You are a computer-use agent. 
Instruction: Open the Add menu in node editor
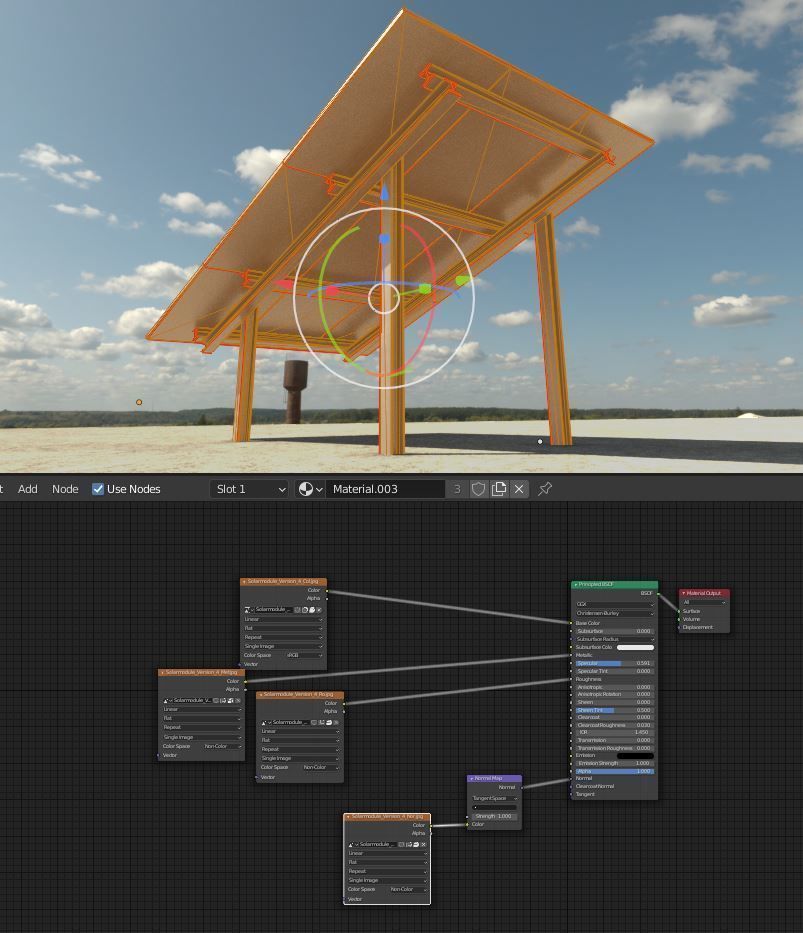tap(27, 489)
